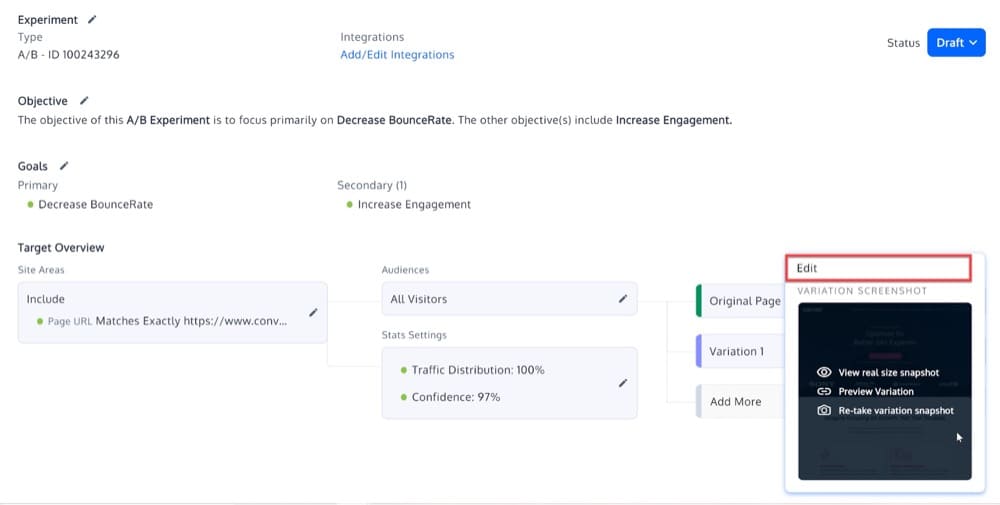This screenshot has height=505, width=1000.
Task: Click the variation screenshot thumbnail
Action: [x=884, y=450]
